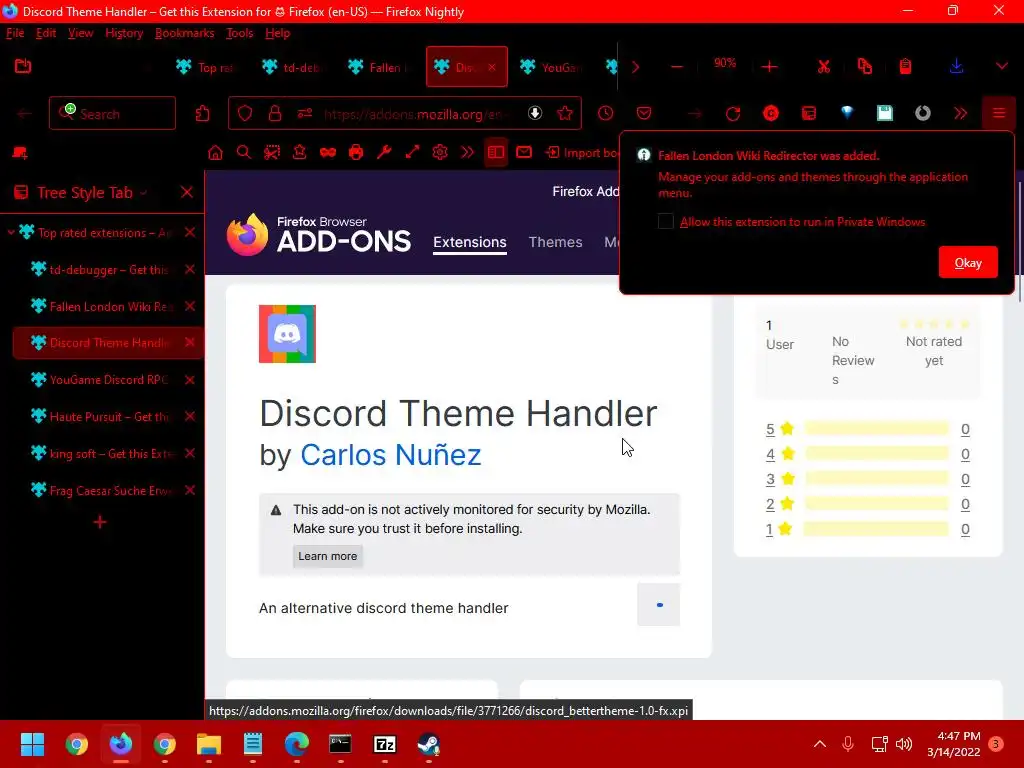Close the king soft tab in sidebar
This screenshot has height=768, width=1024.
189,453
